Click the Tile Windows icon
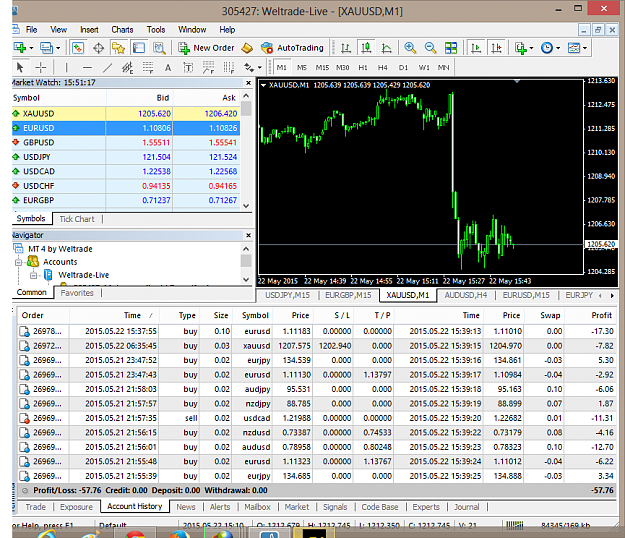 click(x=451, y=48)
